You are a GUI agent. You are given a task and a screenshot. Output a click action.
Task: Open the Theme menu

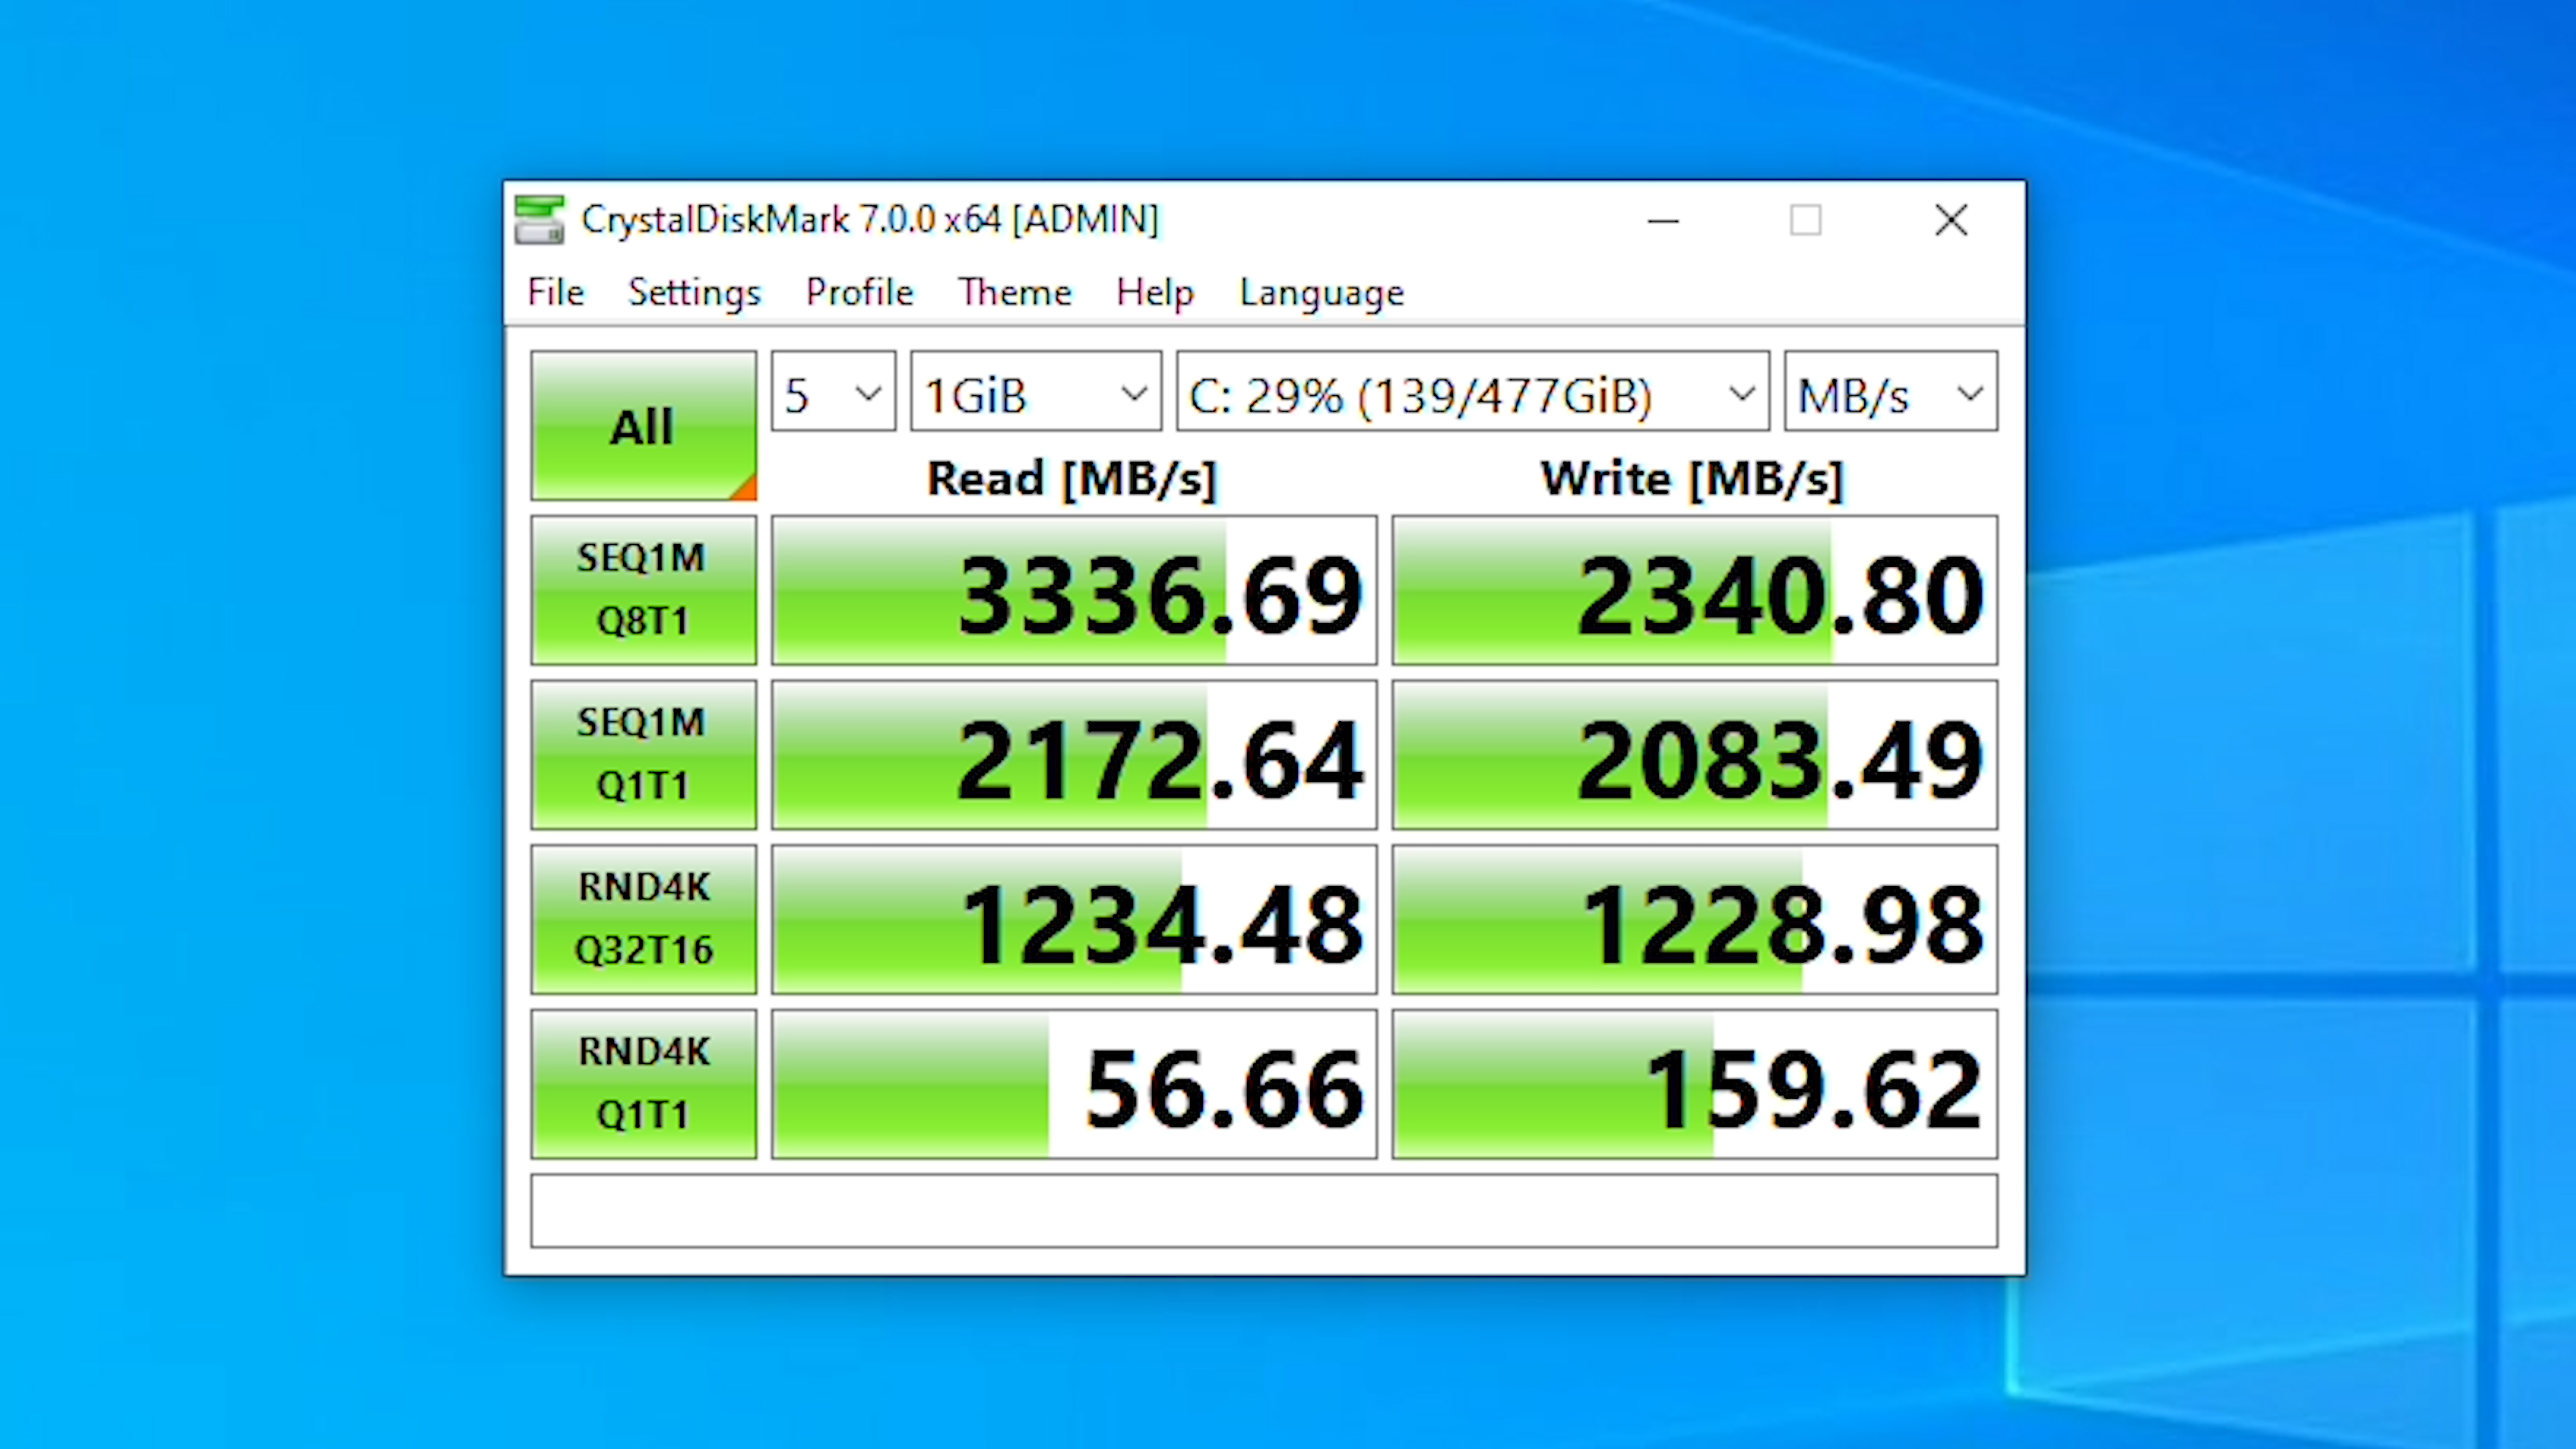1014,292
